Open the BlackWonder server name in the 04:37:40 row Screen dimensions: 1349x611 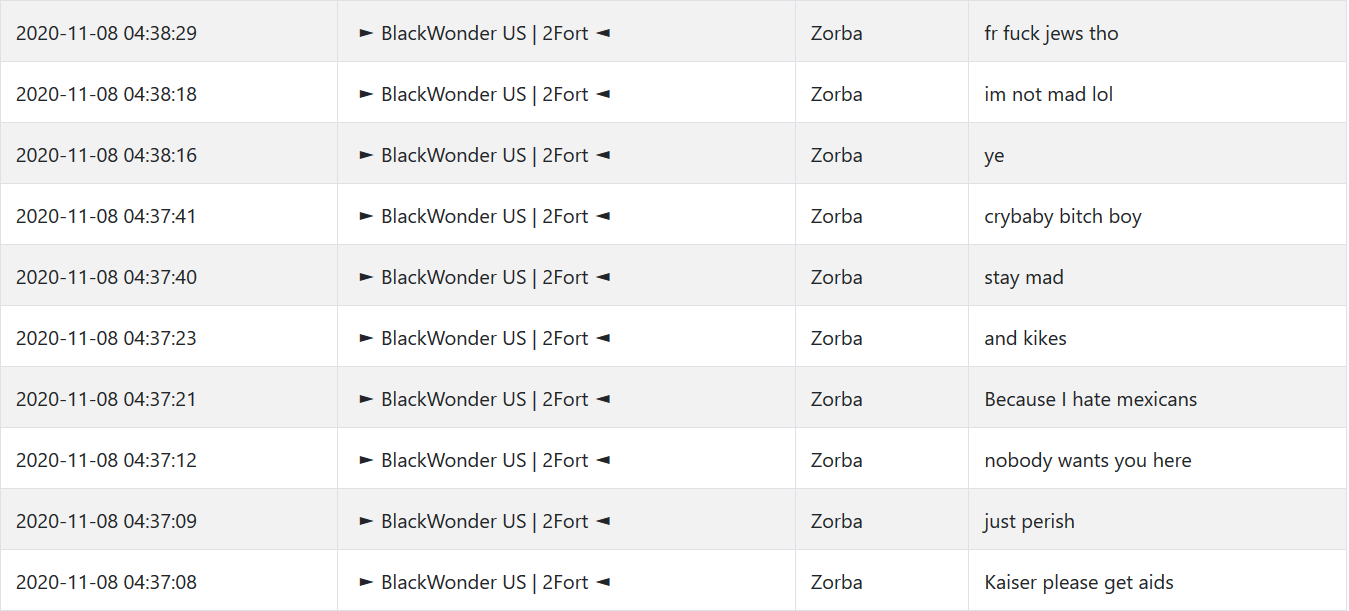coord(484,277)
